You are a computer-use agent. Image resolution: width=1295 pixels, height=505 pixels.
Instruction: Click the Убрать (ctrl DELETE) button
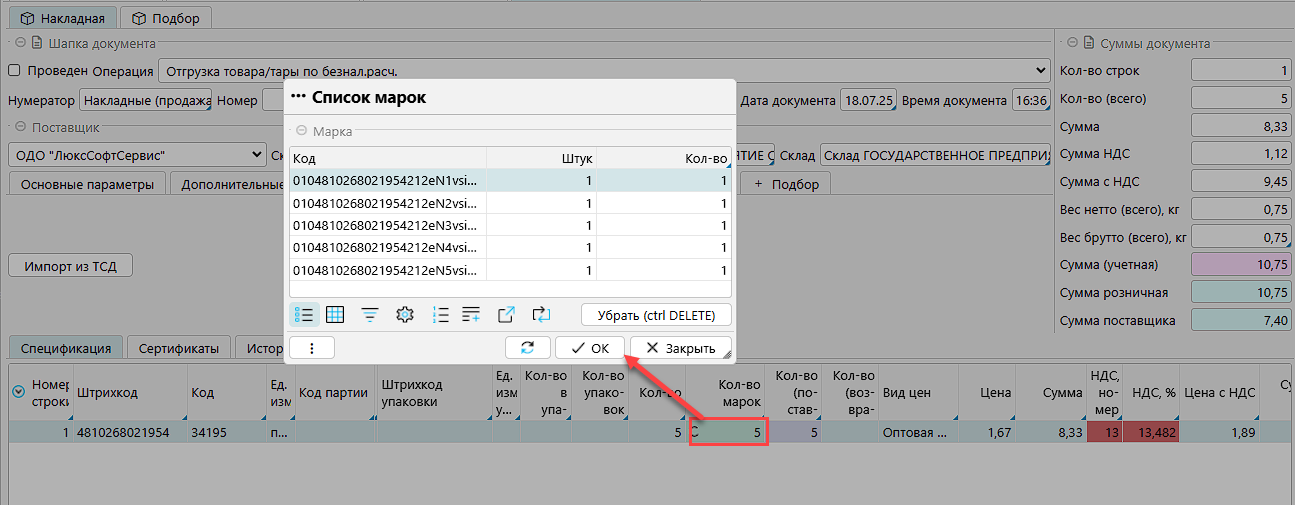tap(656, 315)
